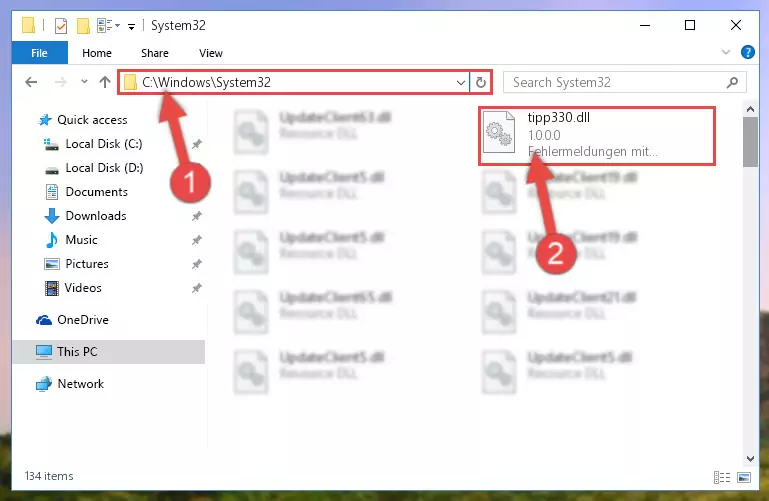769x501 pixels.
Task: Click the pin icon beside Pictures
Action: pos(197,264)
